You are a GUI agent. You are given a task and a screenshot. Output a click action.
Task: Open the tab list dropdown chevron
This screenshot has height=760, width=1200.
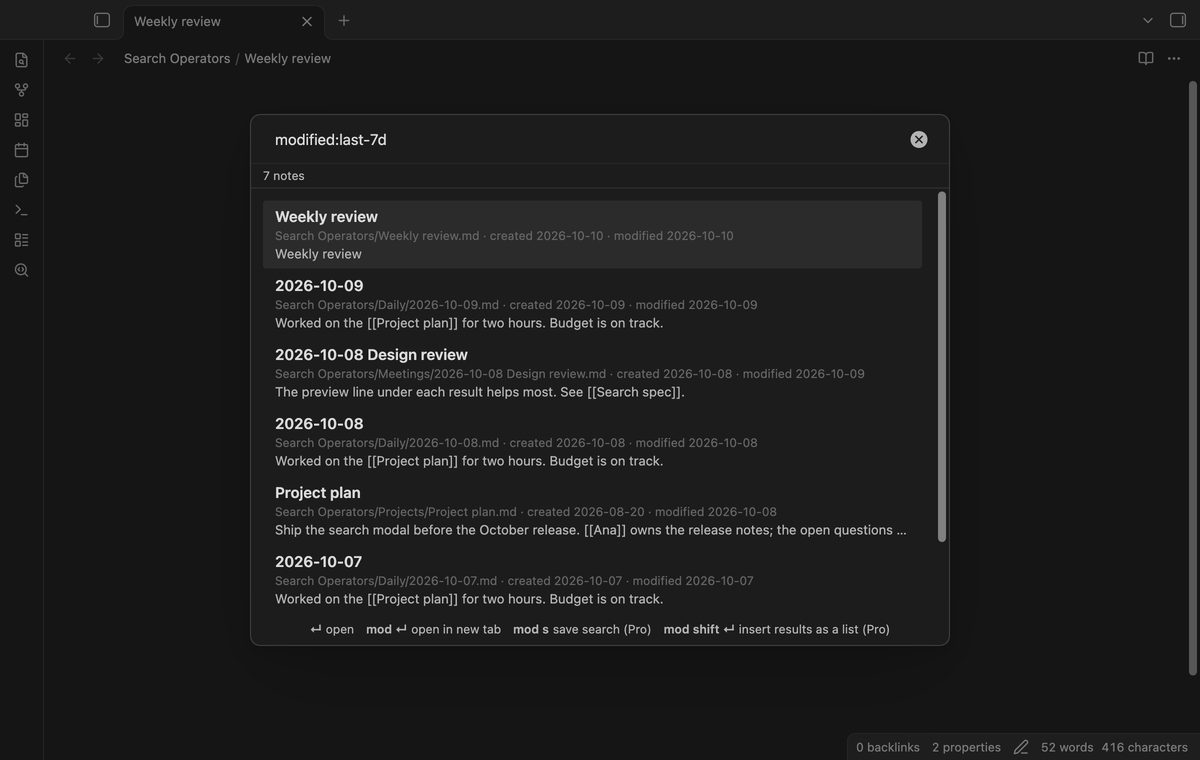point(1148,20)
